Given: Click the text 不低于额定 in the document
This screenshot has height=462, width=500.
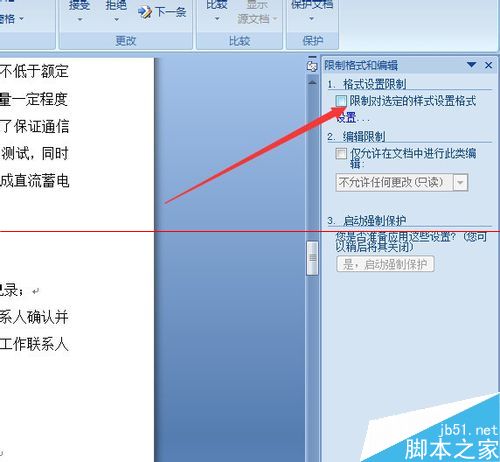Looking at the screenshot, I should point(34,71).
